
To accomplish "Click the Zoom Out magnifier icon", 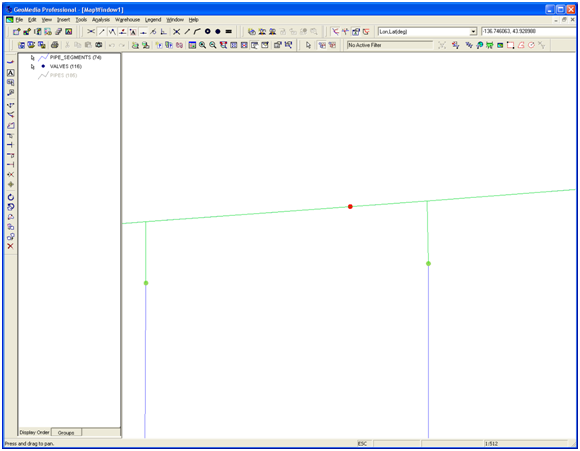I will [x=213, y=45].
